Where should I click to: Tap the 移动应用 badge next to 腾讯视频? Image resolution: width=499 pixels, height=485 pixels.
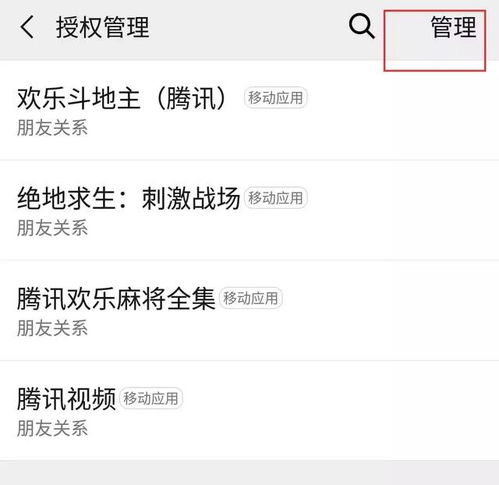click(151, 398)
